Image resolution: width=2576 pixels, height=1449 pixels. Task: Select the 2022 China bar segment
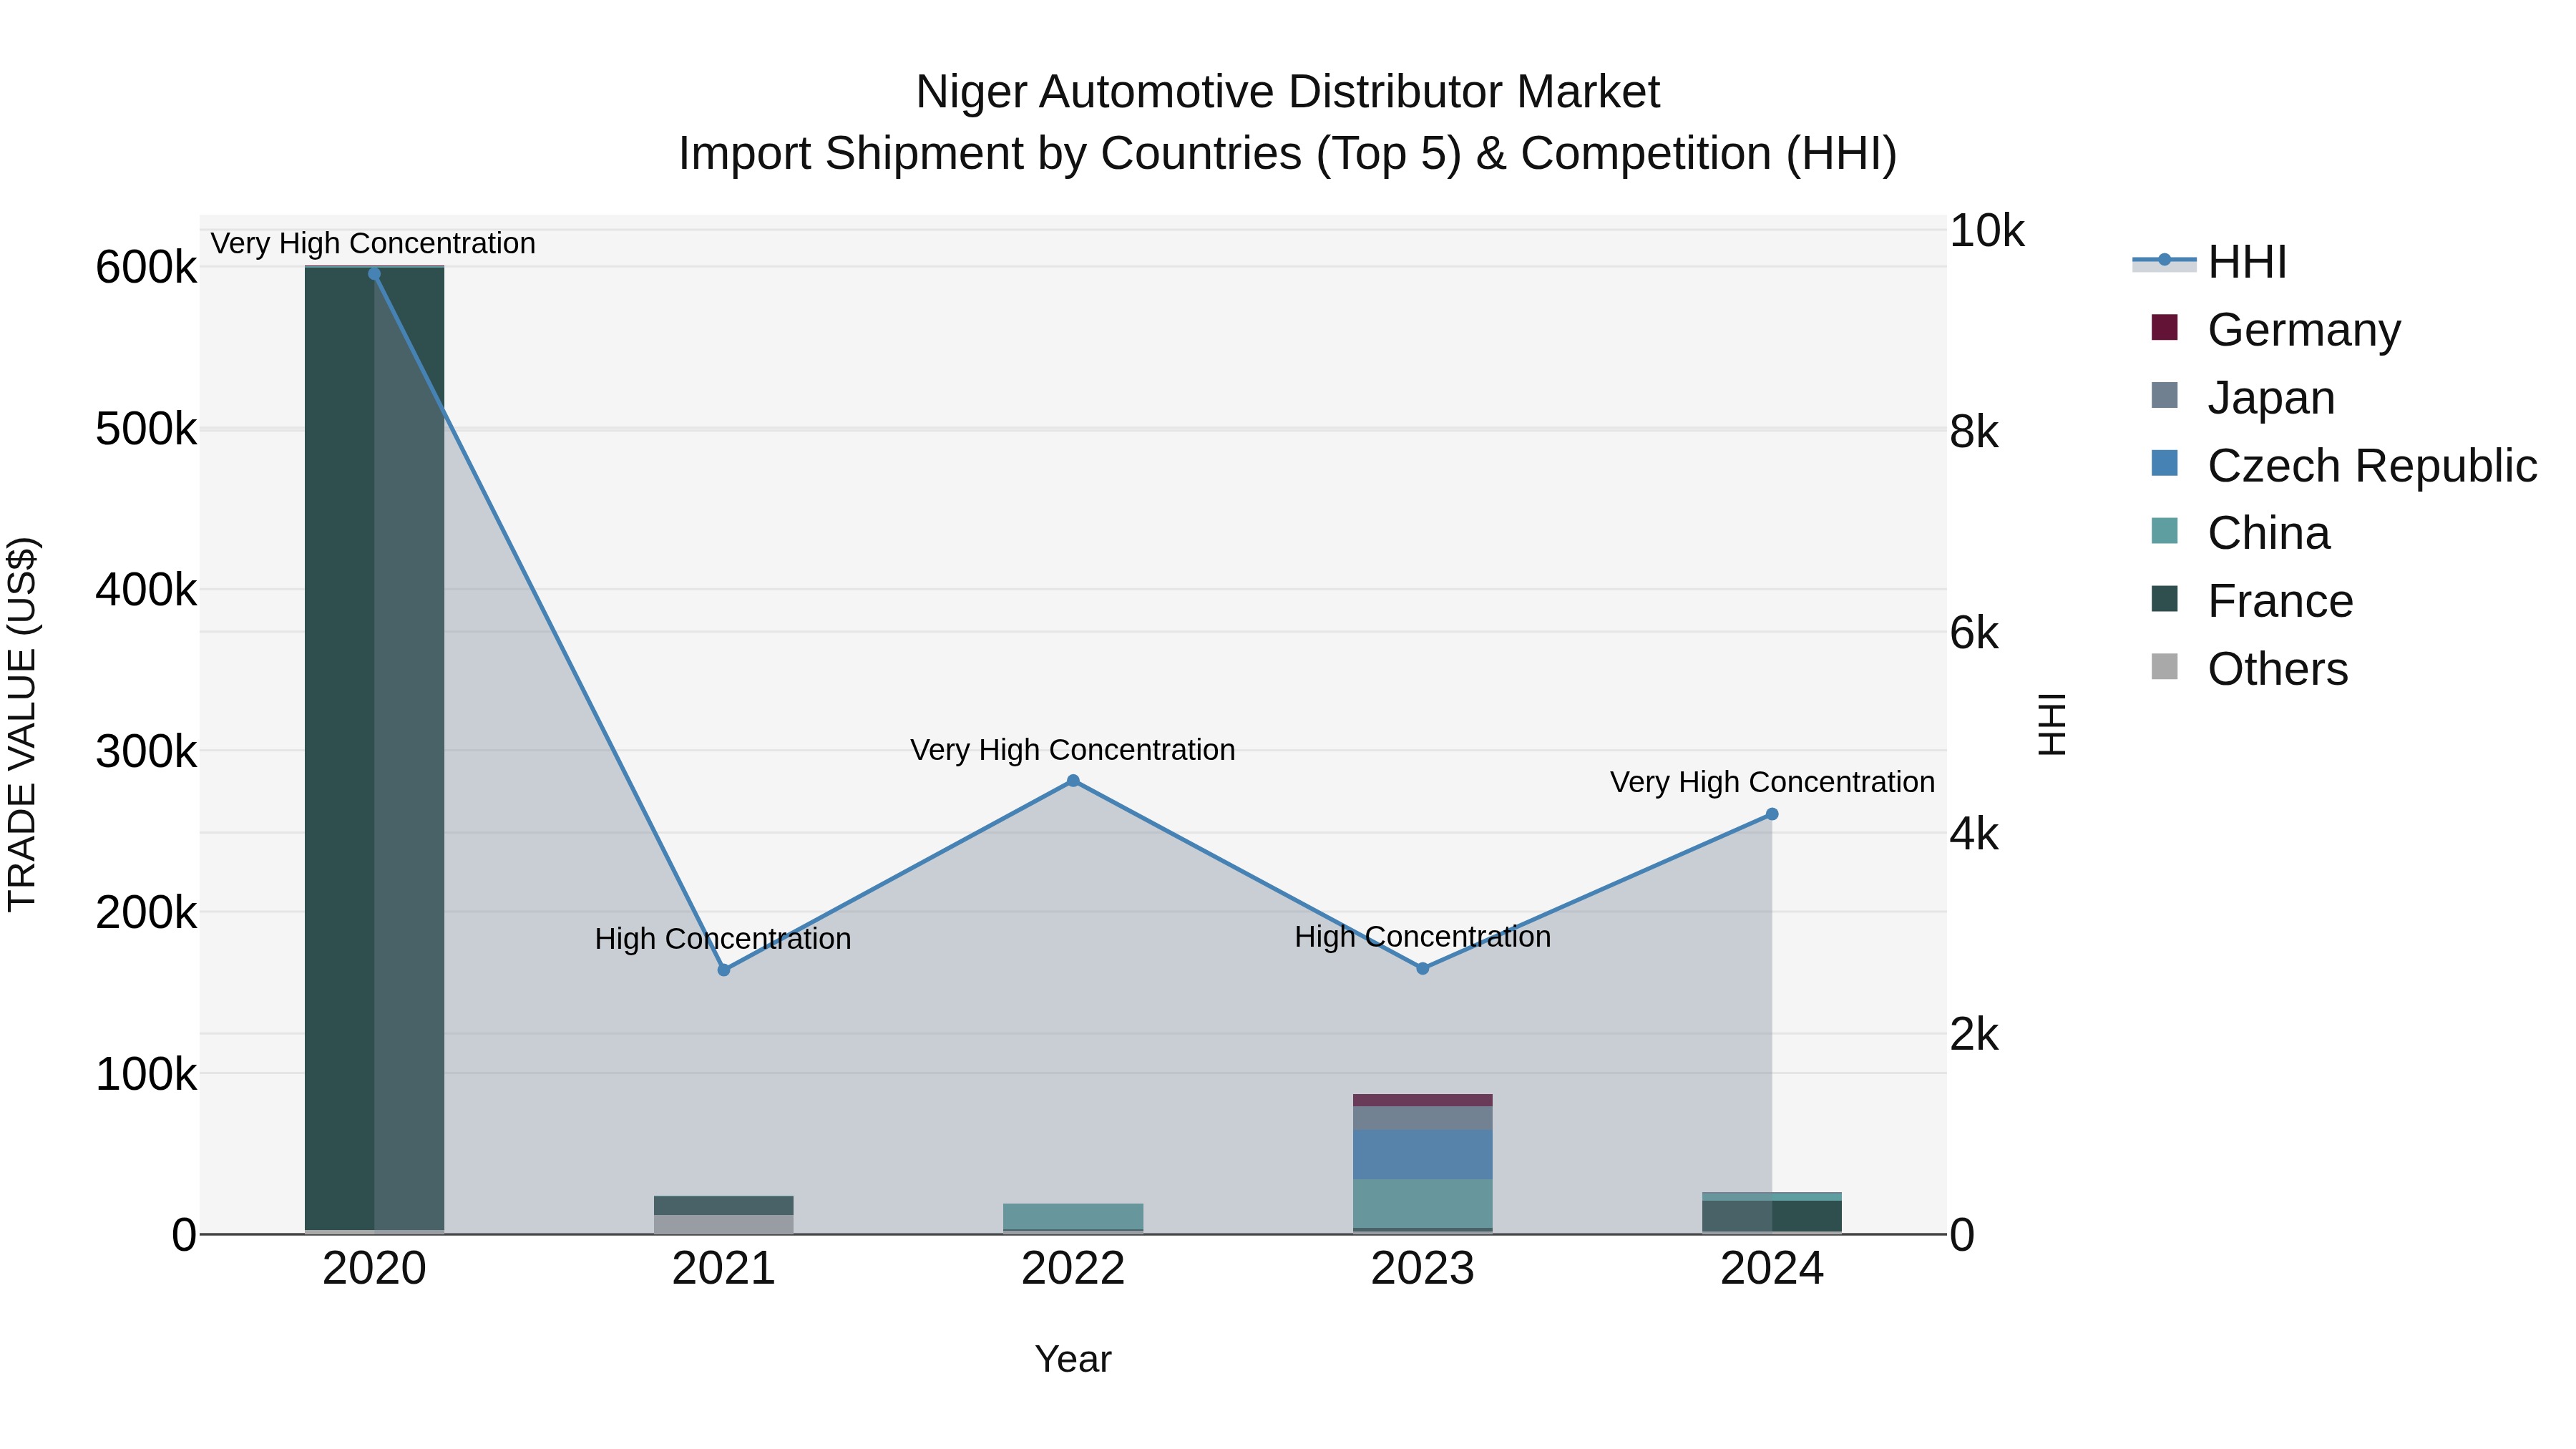point(1073,1216)
